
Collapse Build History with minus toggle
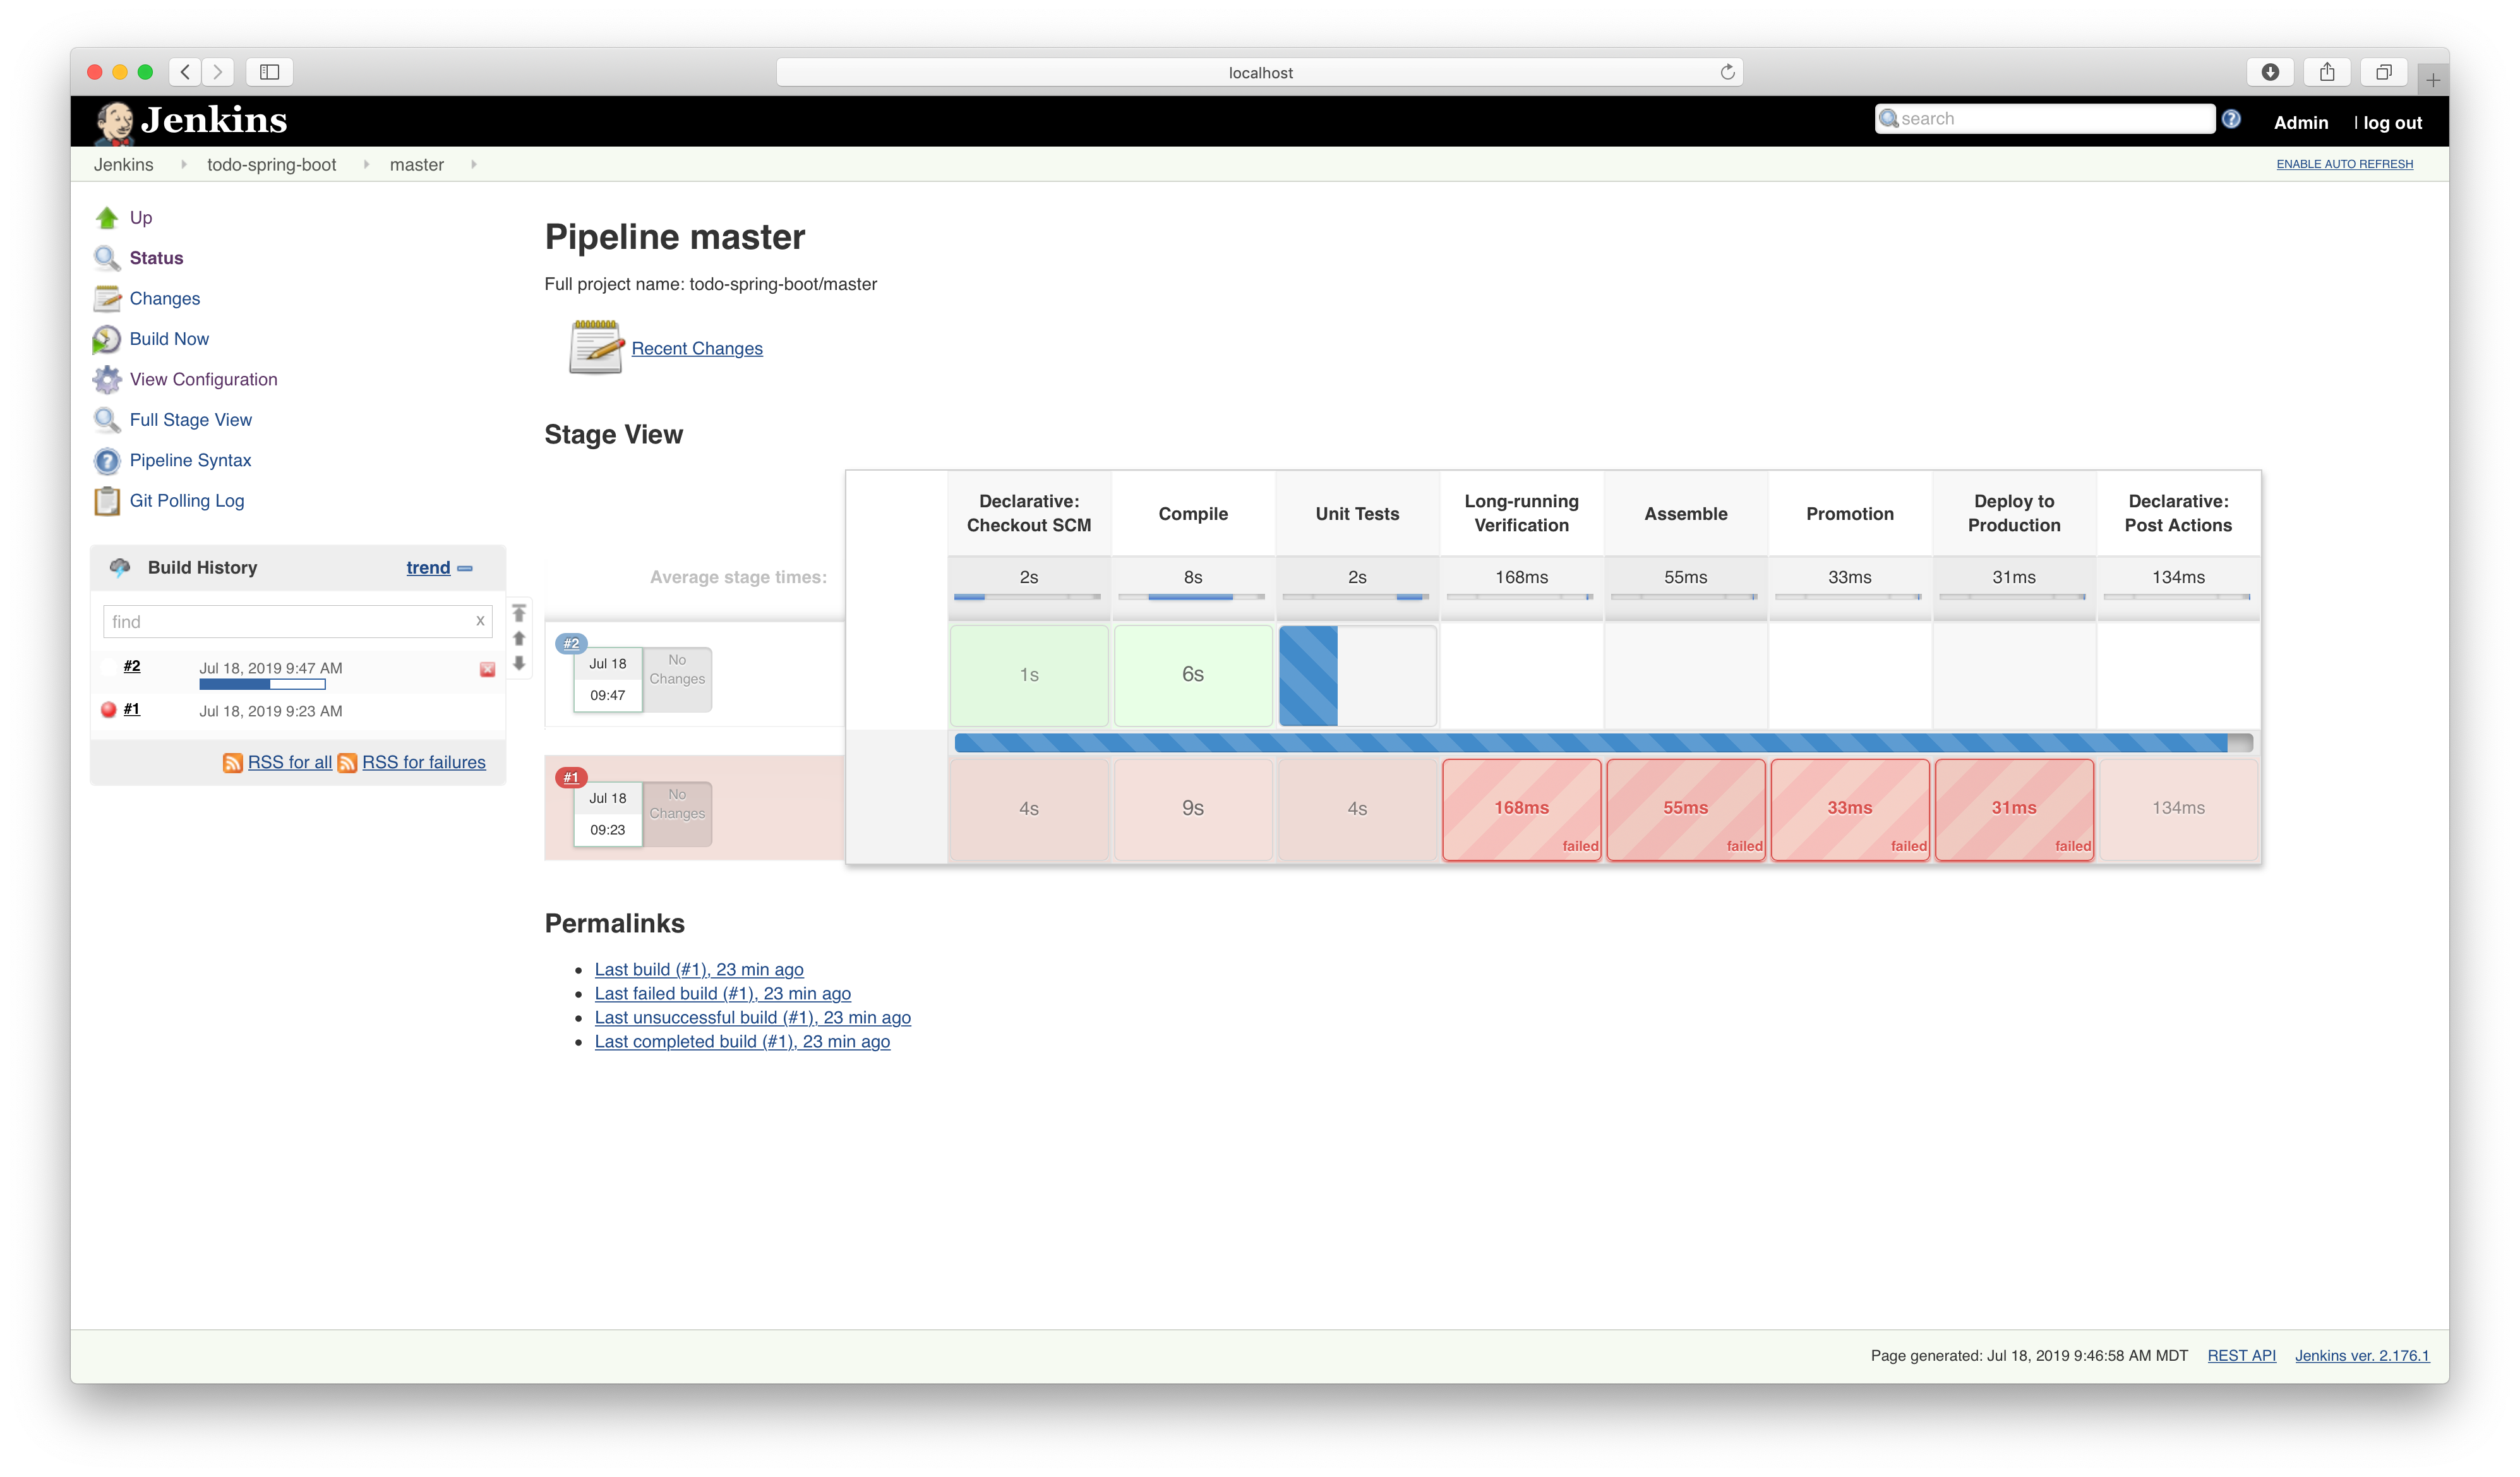pyautogui.click(x=465, y=568)
